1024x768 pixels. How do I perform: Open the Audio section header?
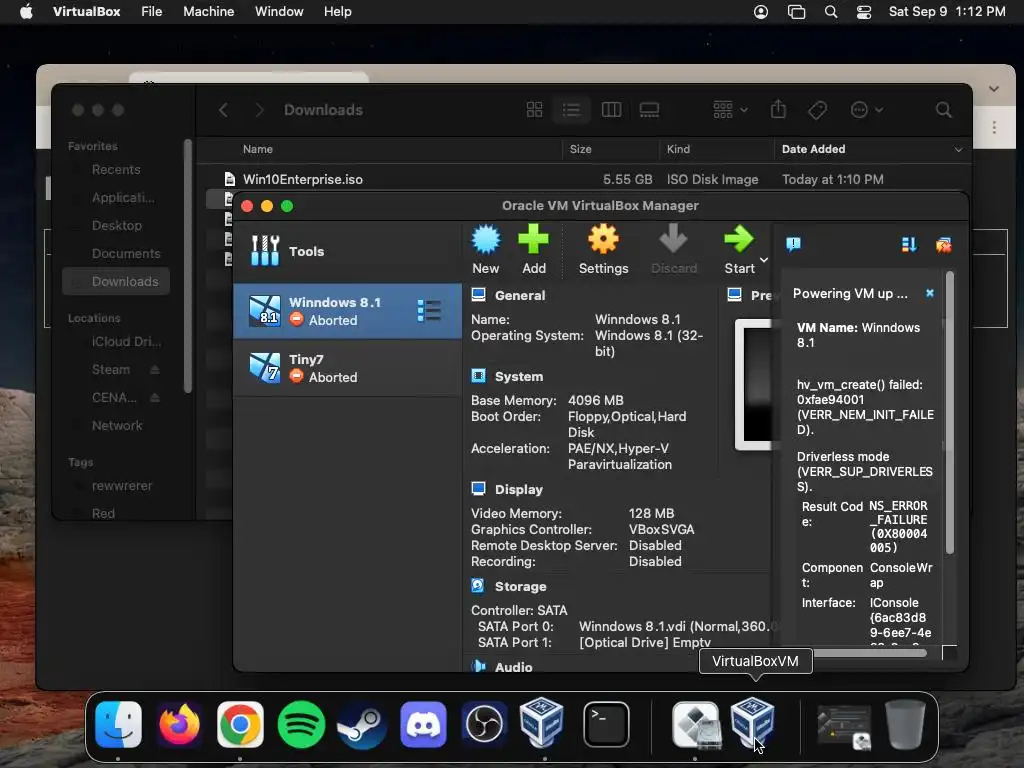(x=513, y=667)
